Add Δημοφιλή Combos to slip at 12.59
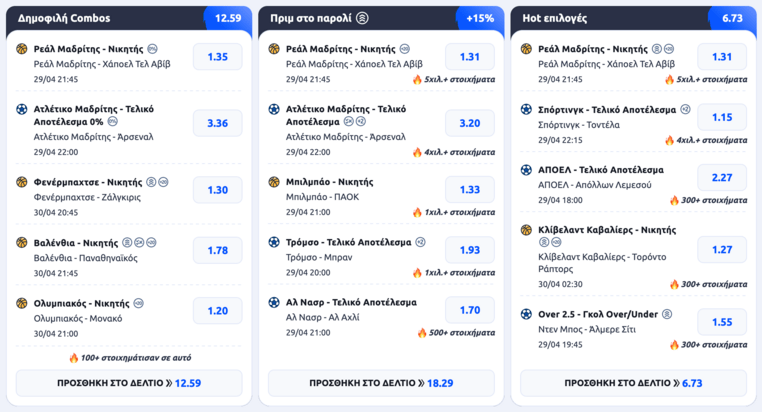762x412 pixels. tap(129, 383)
